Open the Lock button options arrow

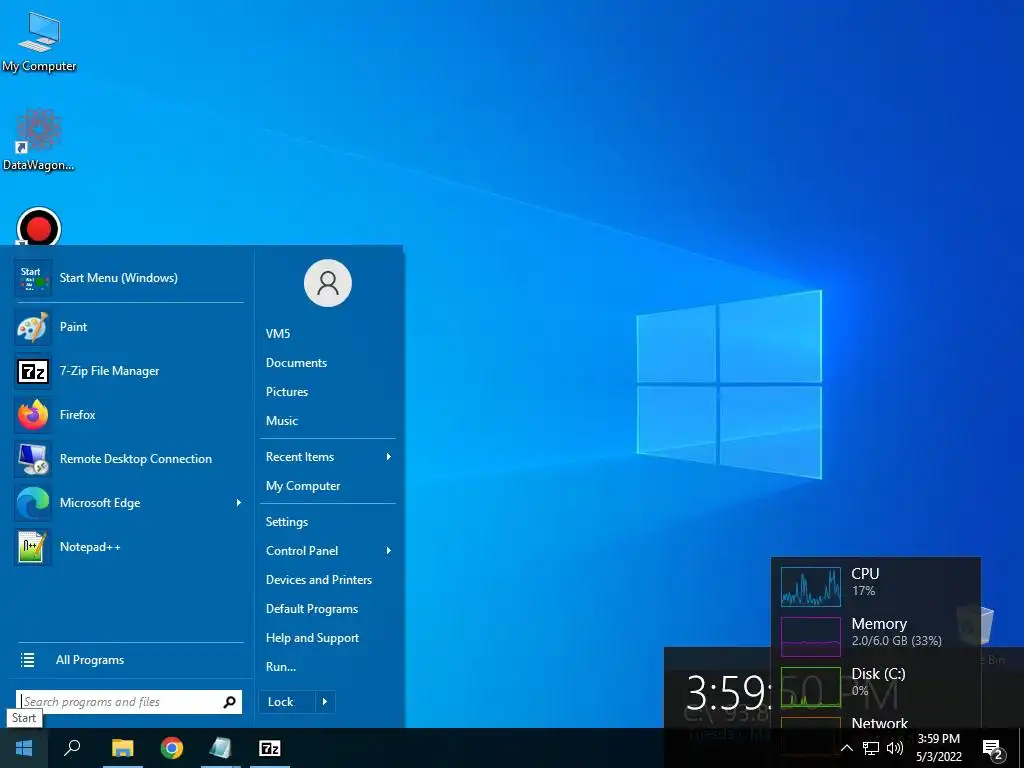[x=325, y=702]
